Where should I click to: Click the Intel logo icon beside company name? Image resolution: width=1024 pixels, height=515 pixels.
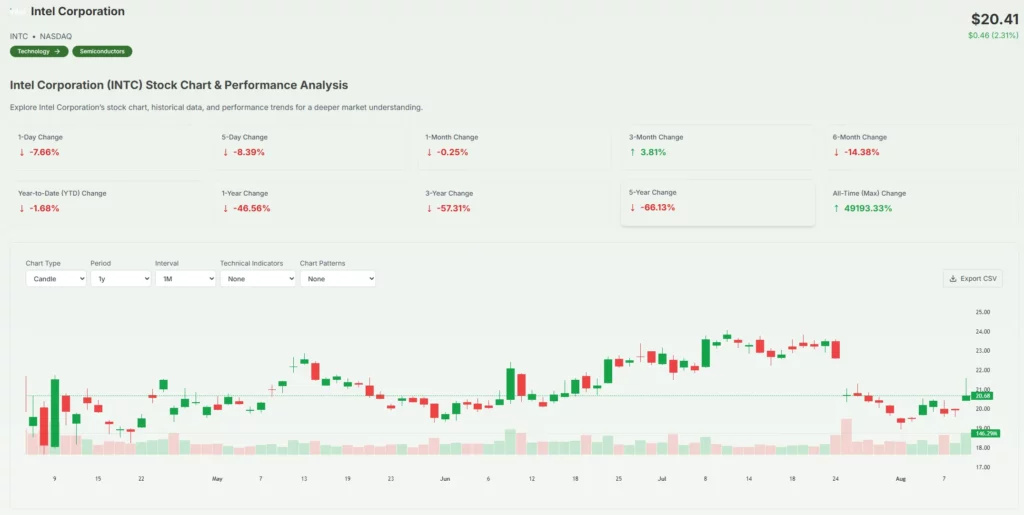tap(18, 12)
